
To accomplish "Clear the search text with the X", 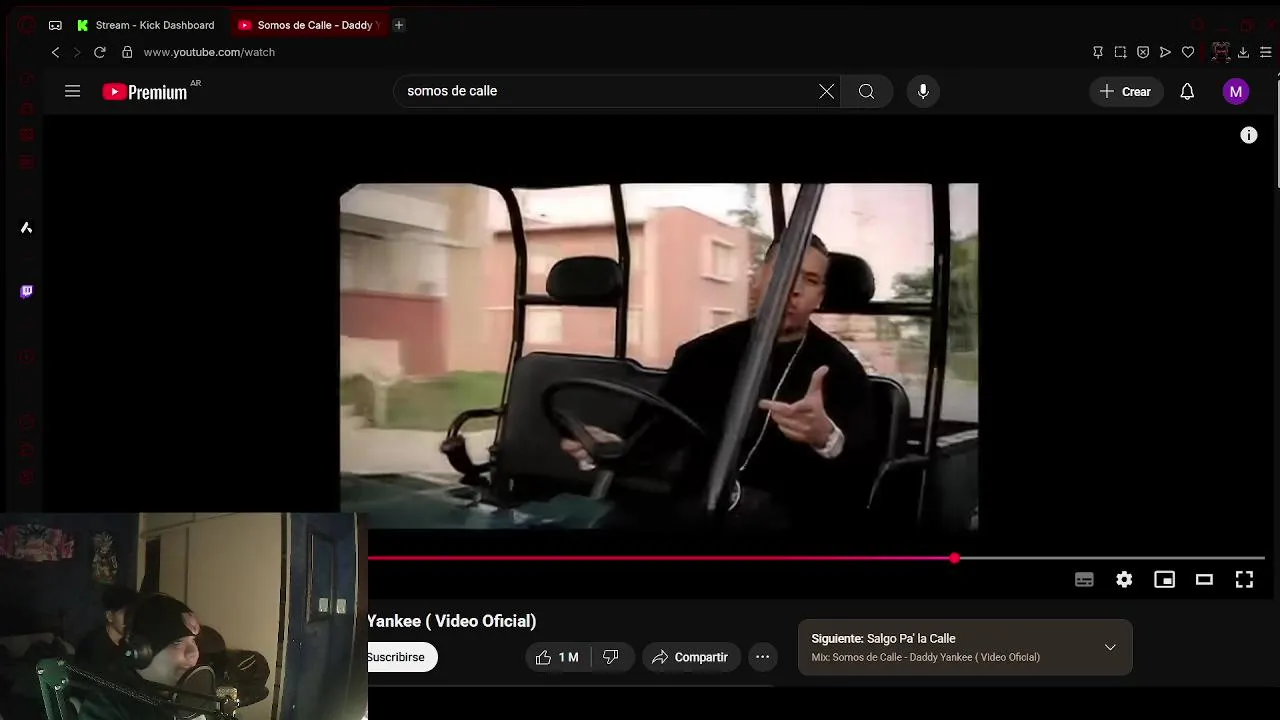I will [827, 91].
